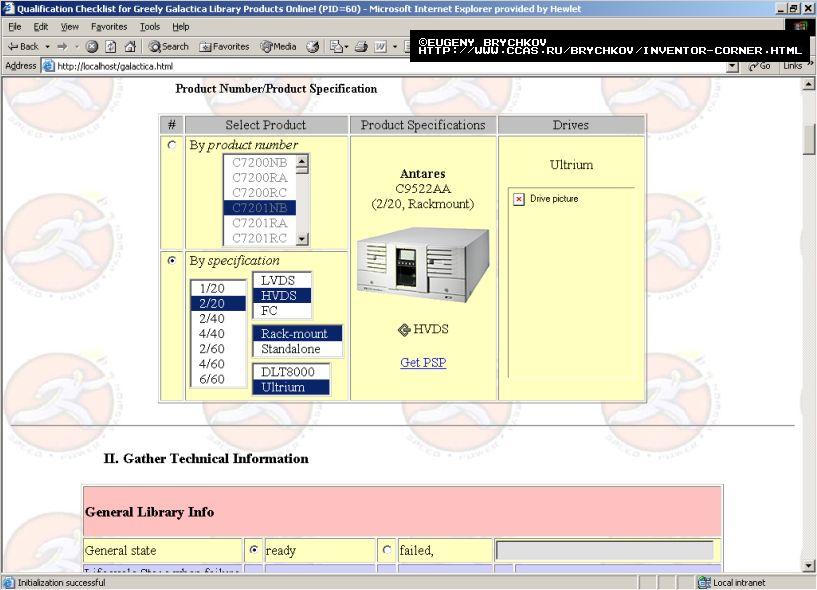Click the Back toolbar button
The height and width of the screenshot is (590, 817).
(x=23, y=47)
